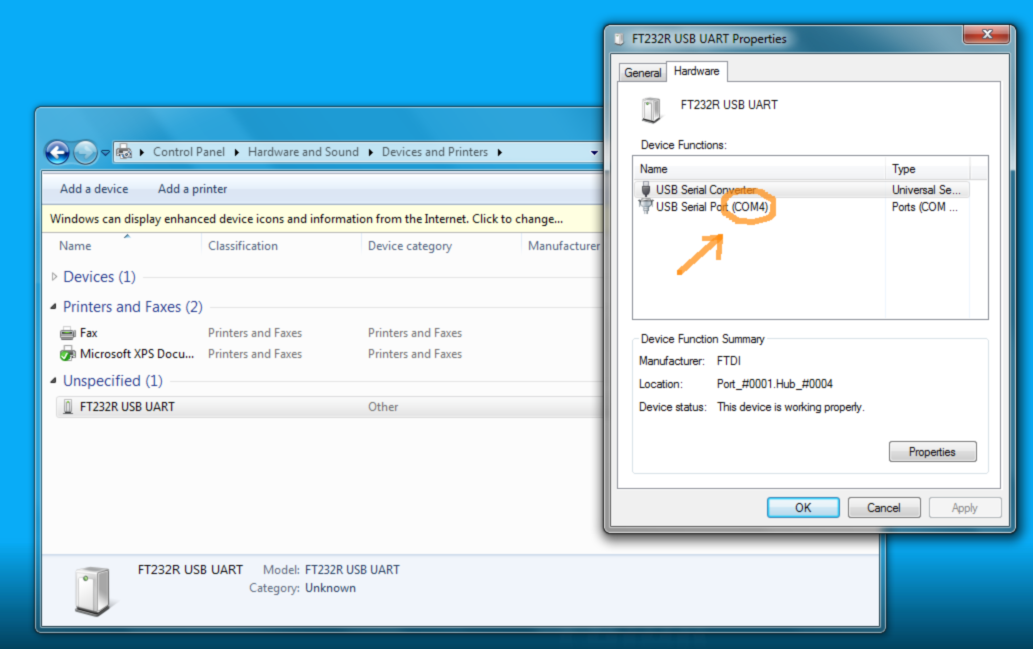The image size is (1033, 649).
Task: Select Hardware and Sound breadcrumb
Action: pos(303,152)
